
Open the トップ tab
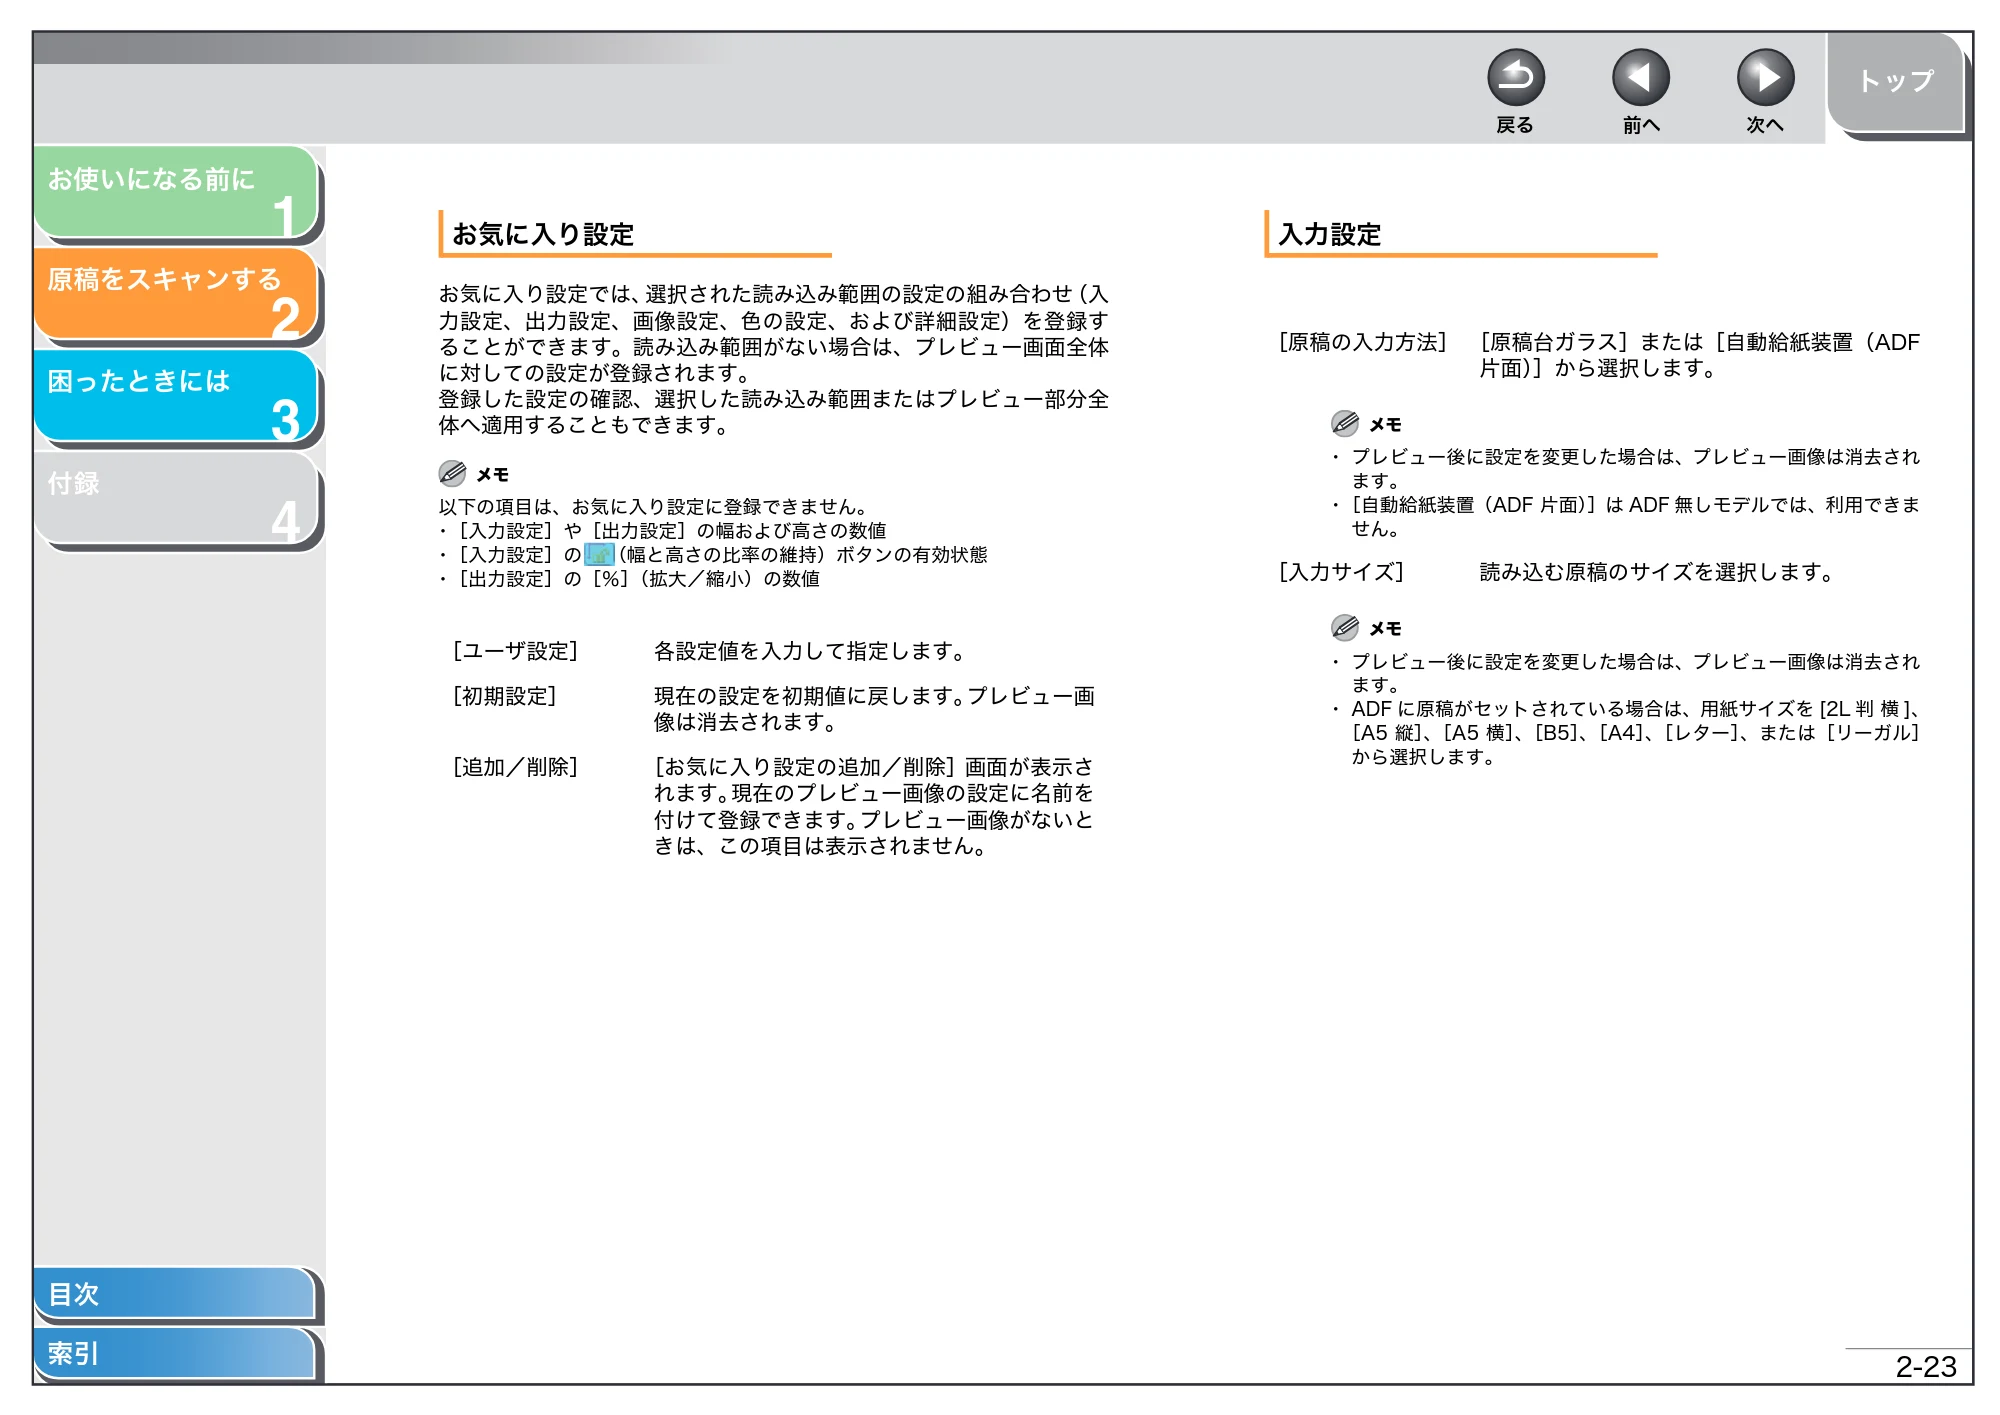click(1895, 82)
